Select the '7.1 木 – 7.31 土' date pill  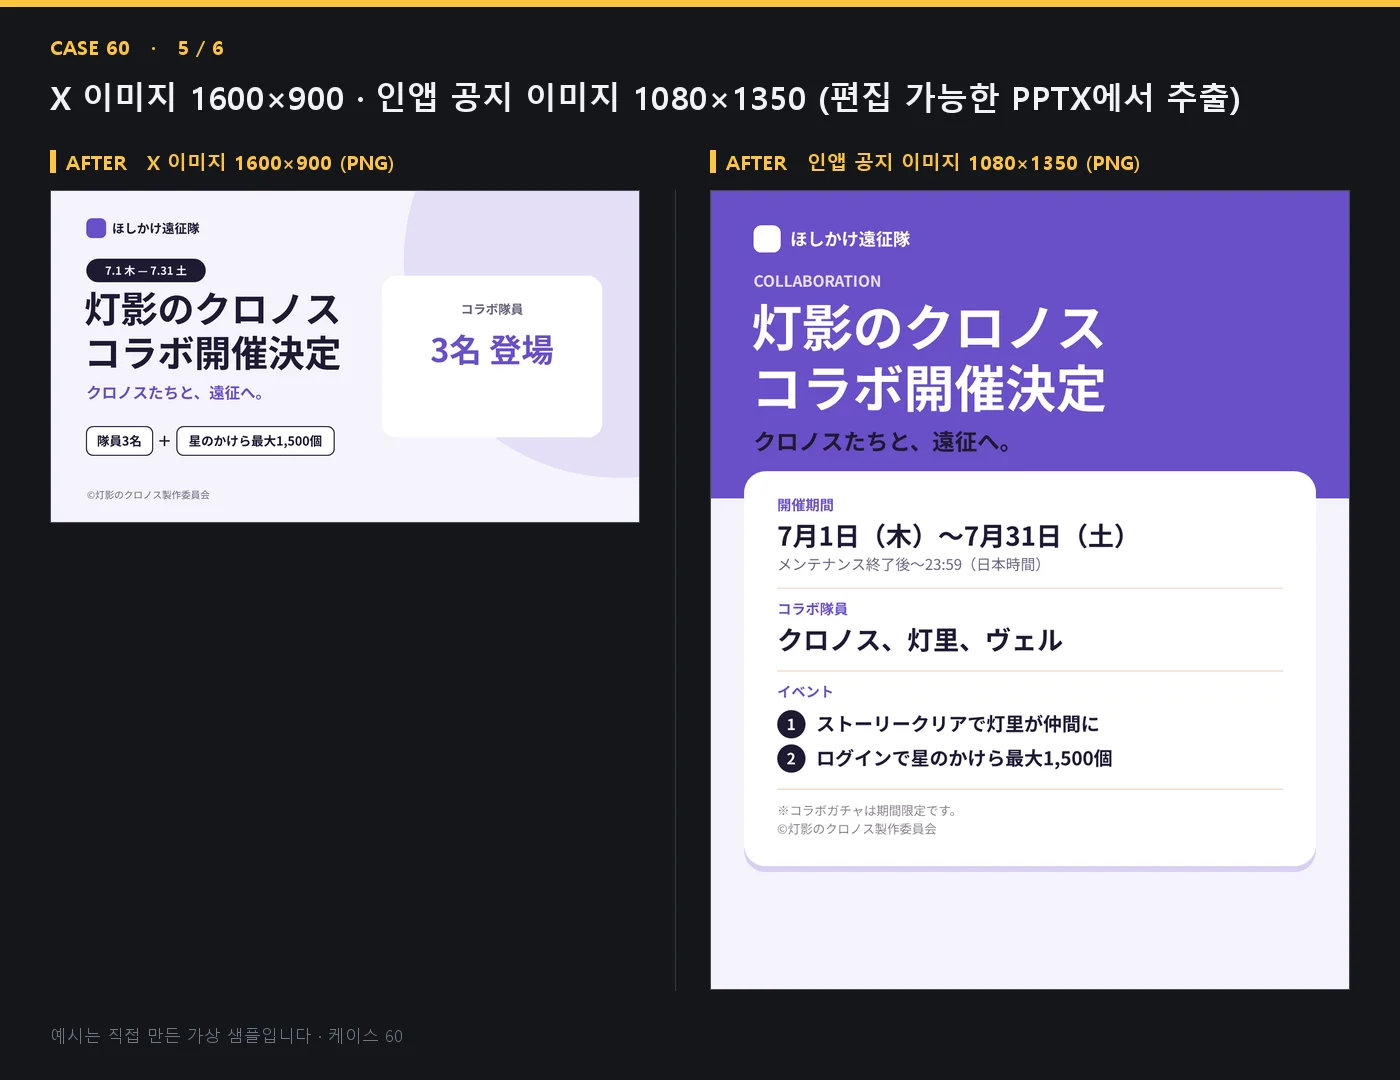(146, 270)
